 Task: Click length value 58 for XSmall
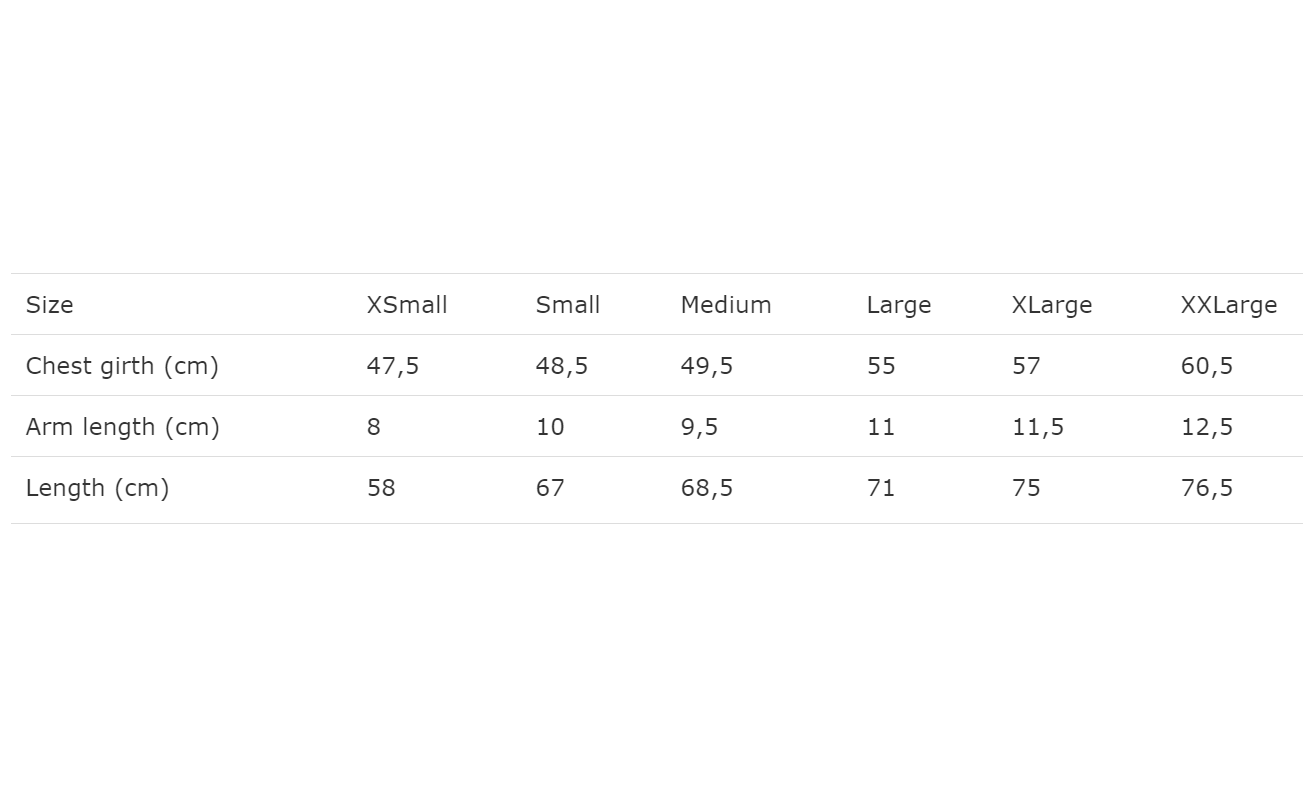click(381, 488)
